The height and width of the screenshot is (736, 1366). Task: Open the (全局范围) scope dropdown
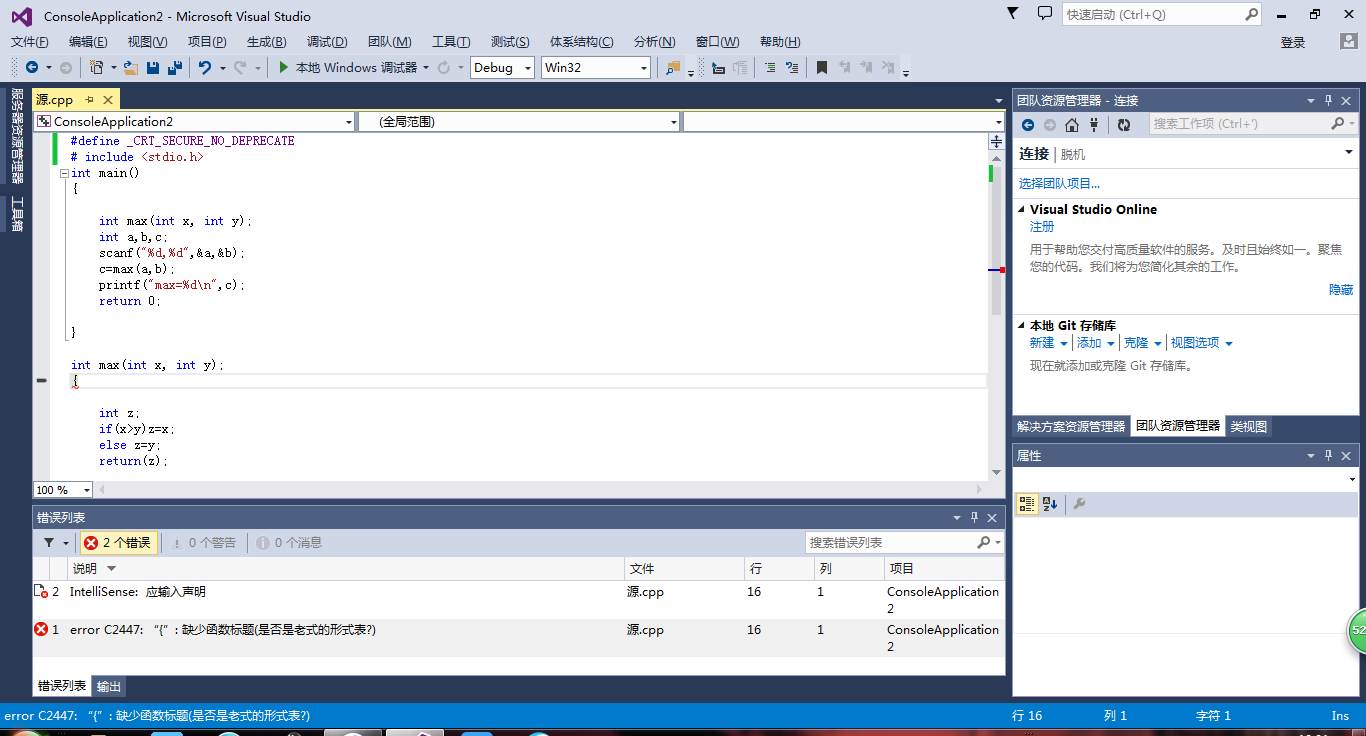pyautogui.click(x=519, y=121)
